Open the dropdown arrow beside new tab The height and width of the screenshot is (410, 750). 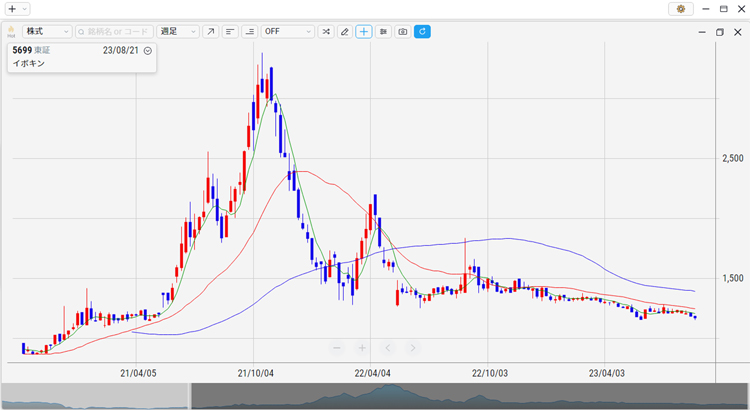[25, 8]
